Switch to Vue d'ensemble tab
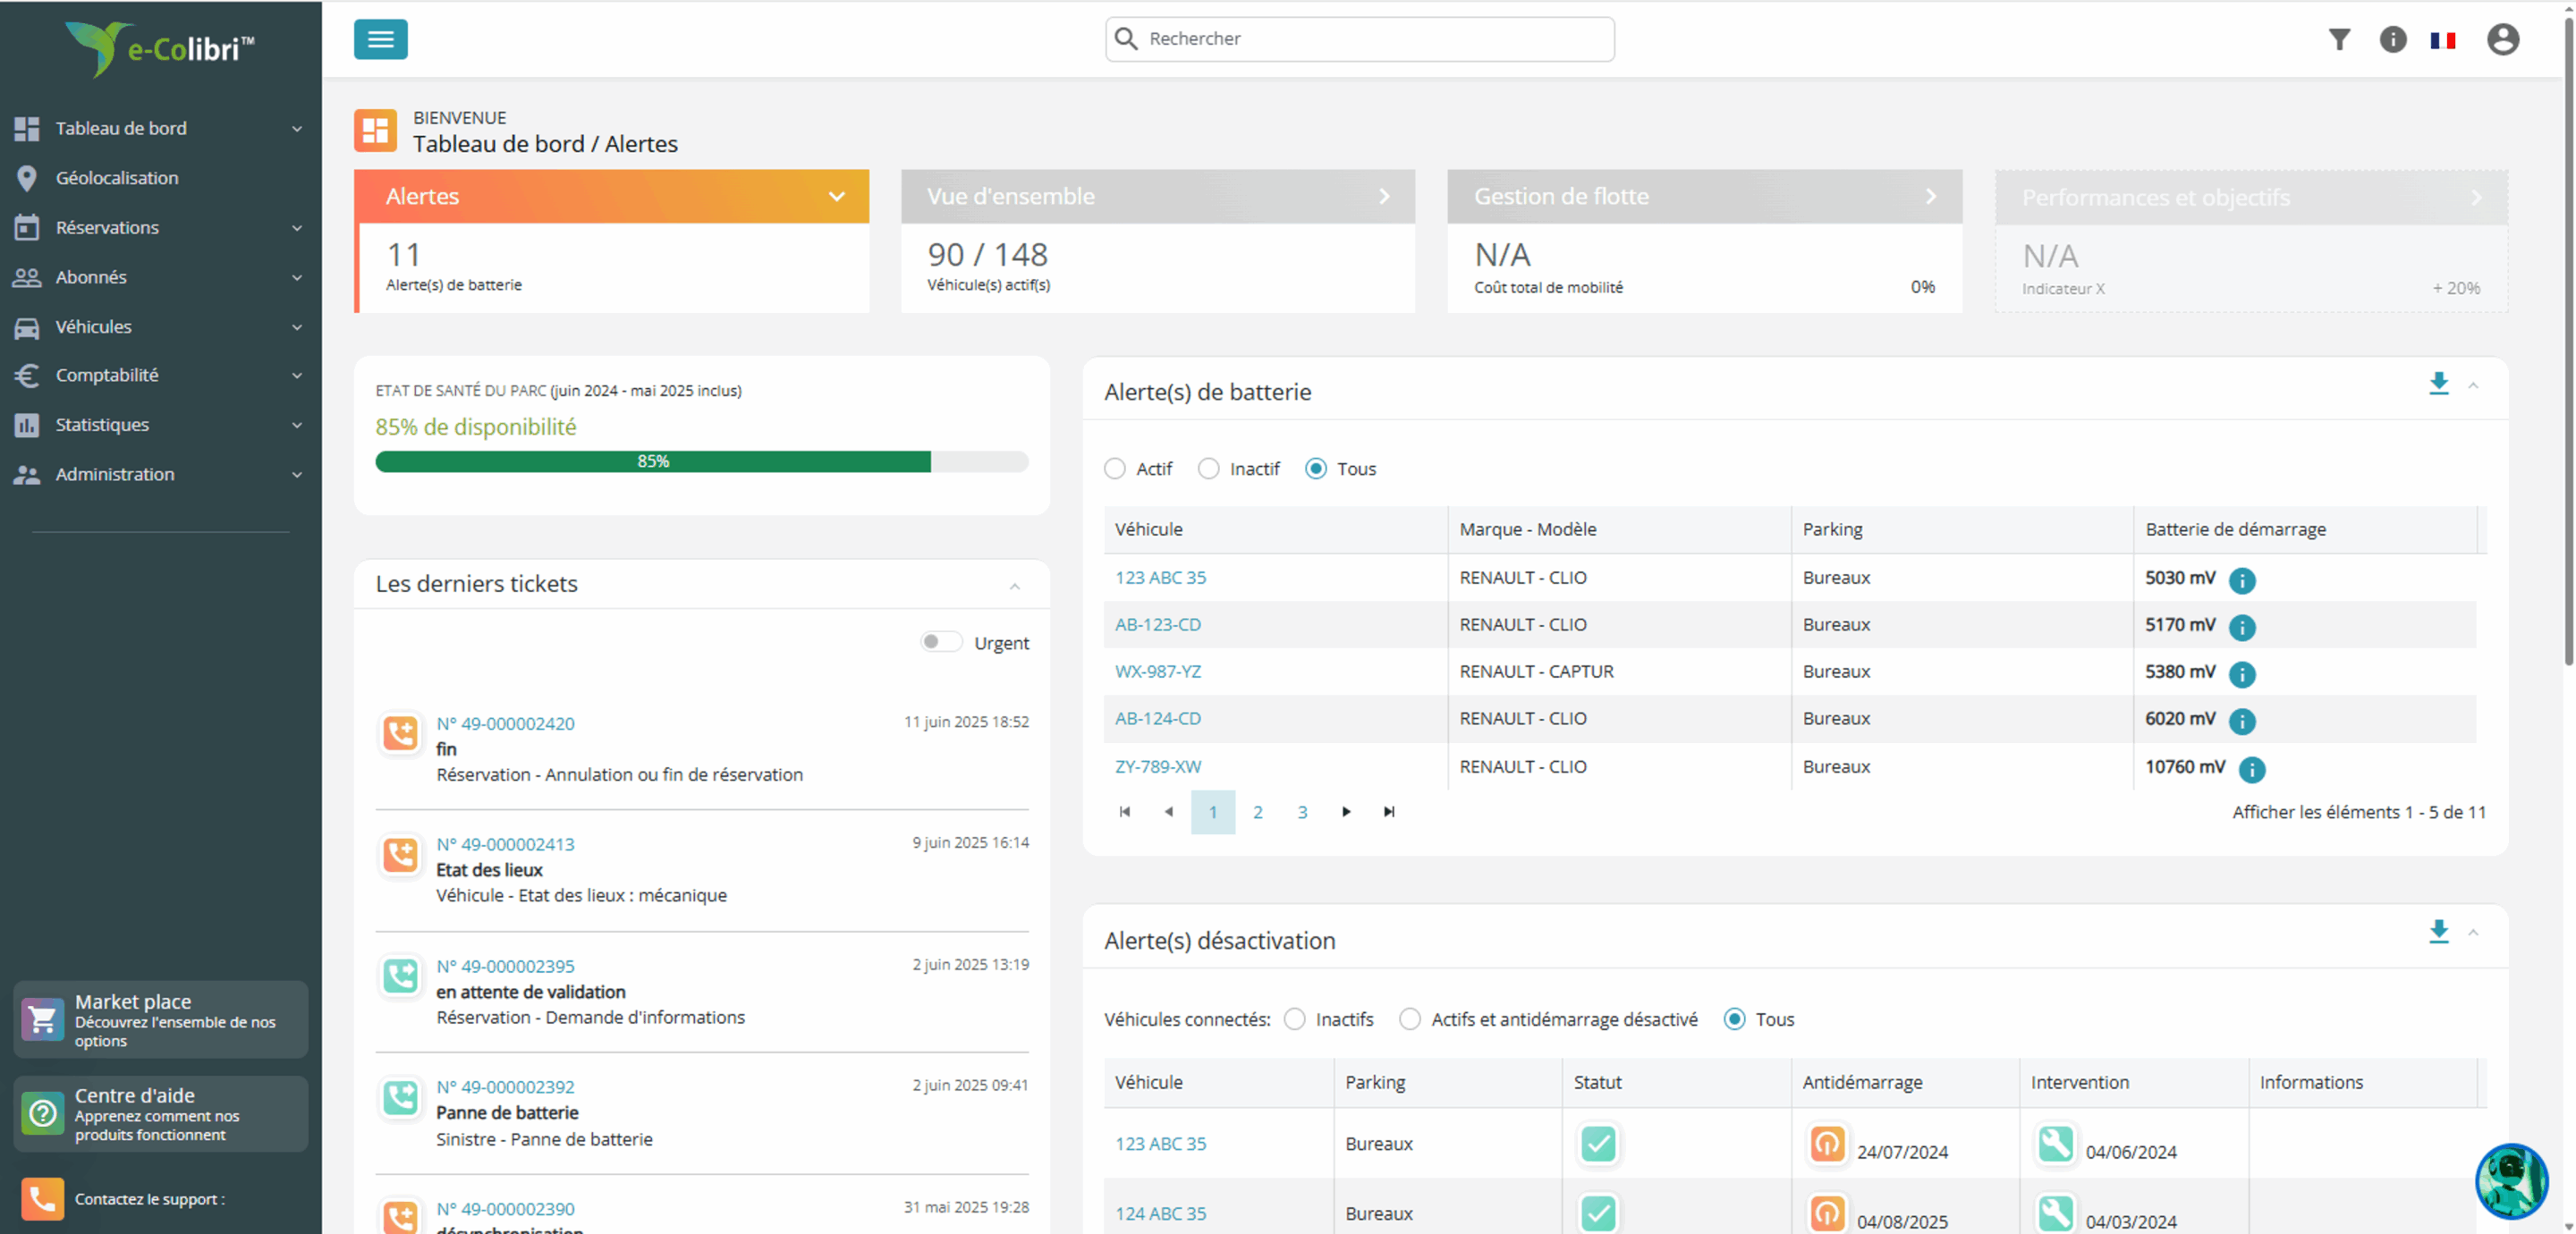Image resolution: width=2576 pixels, height=1234 pixels. click(1158, 196)
